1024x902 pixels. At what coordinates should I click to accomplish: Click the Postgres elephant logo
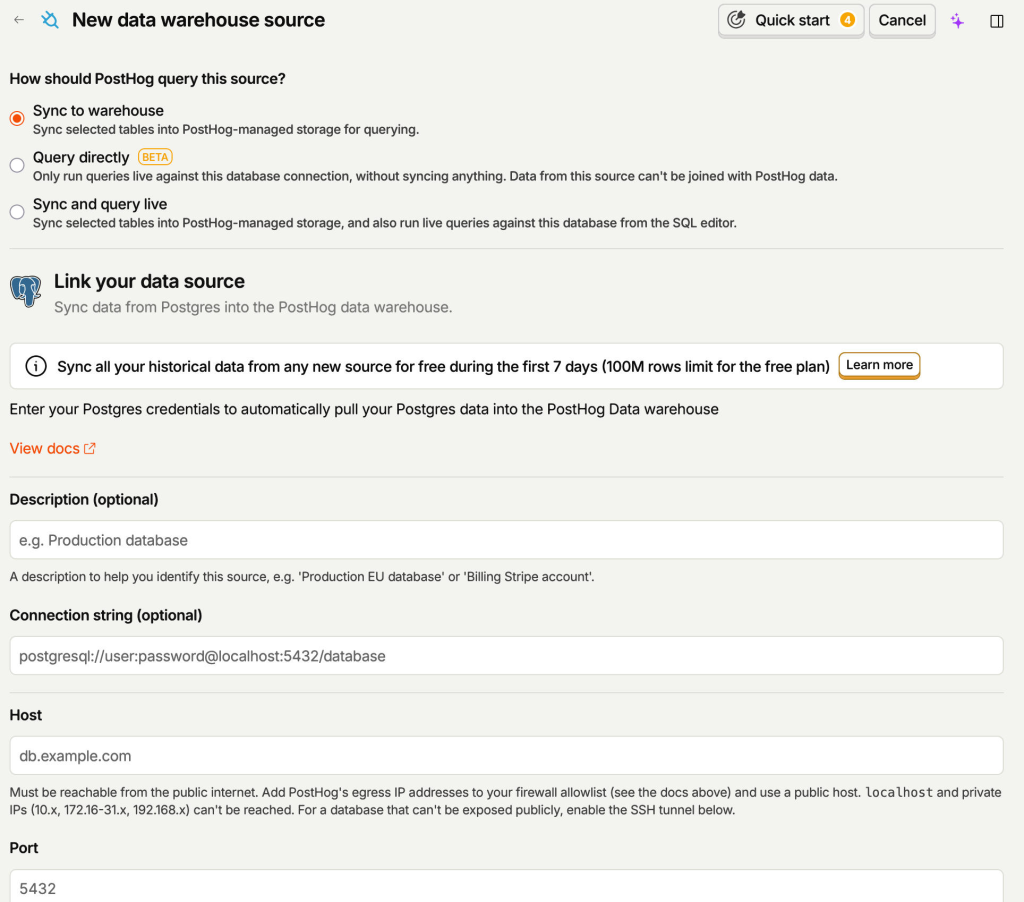point(26,291)
